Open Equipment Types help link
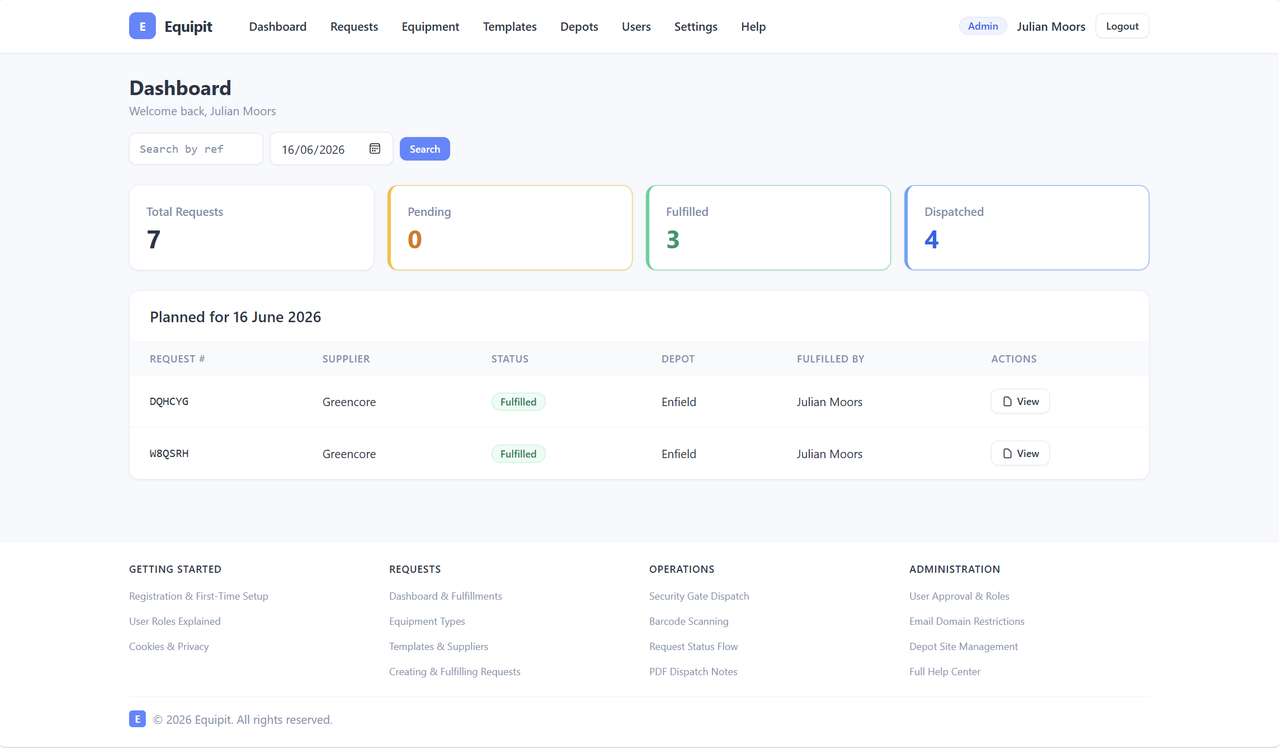 [427, 621]
